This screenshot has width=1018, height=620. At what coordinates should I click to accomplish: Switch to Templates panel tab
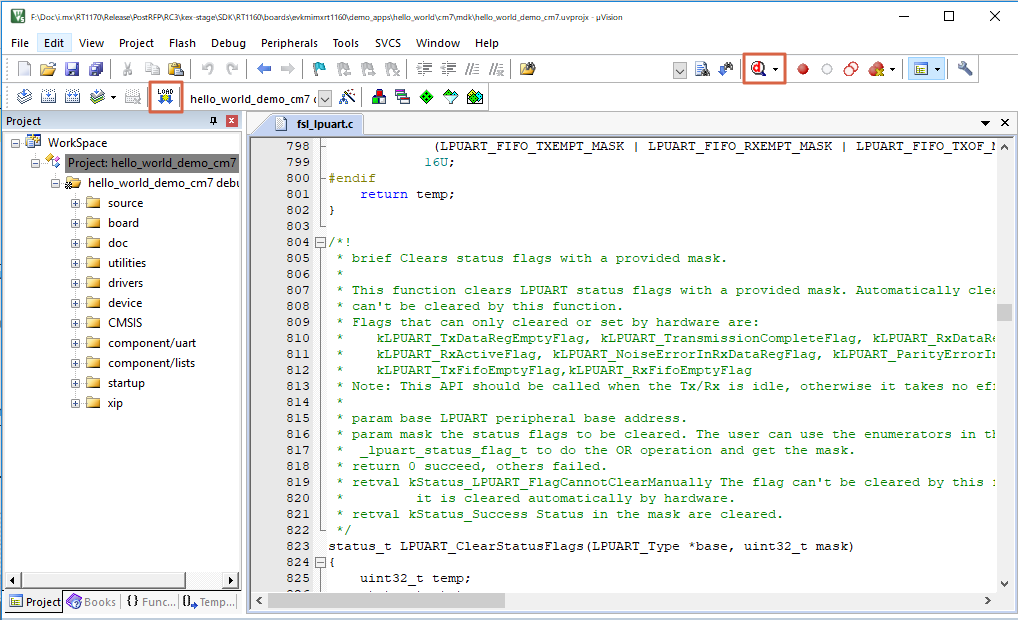[x=208, y=602]
